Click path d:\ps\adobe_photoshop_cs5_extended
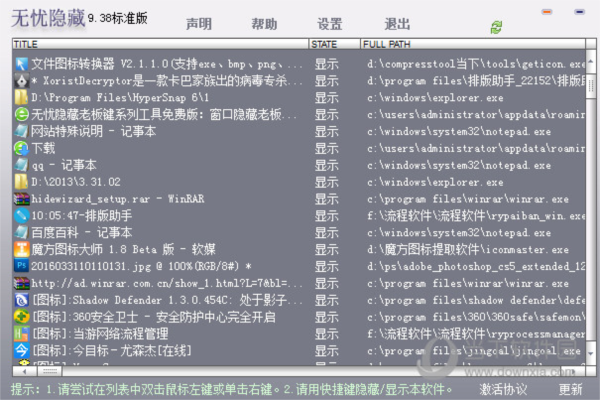 [x=476, y=266]
